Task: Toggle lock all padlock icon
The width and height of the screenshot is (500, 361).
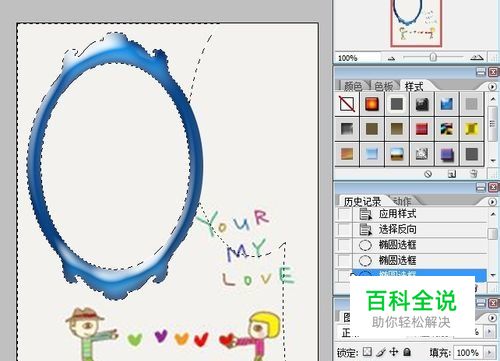Action: coord(407,352)
